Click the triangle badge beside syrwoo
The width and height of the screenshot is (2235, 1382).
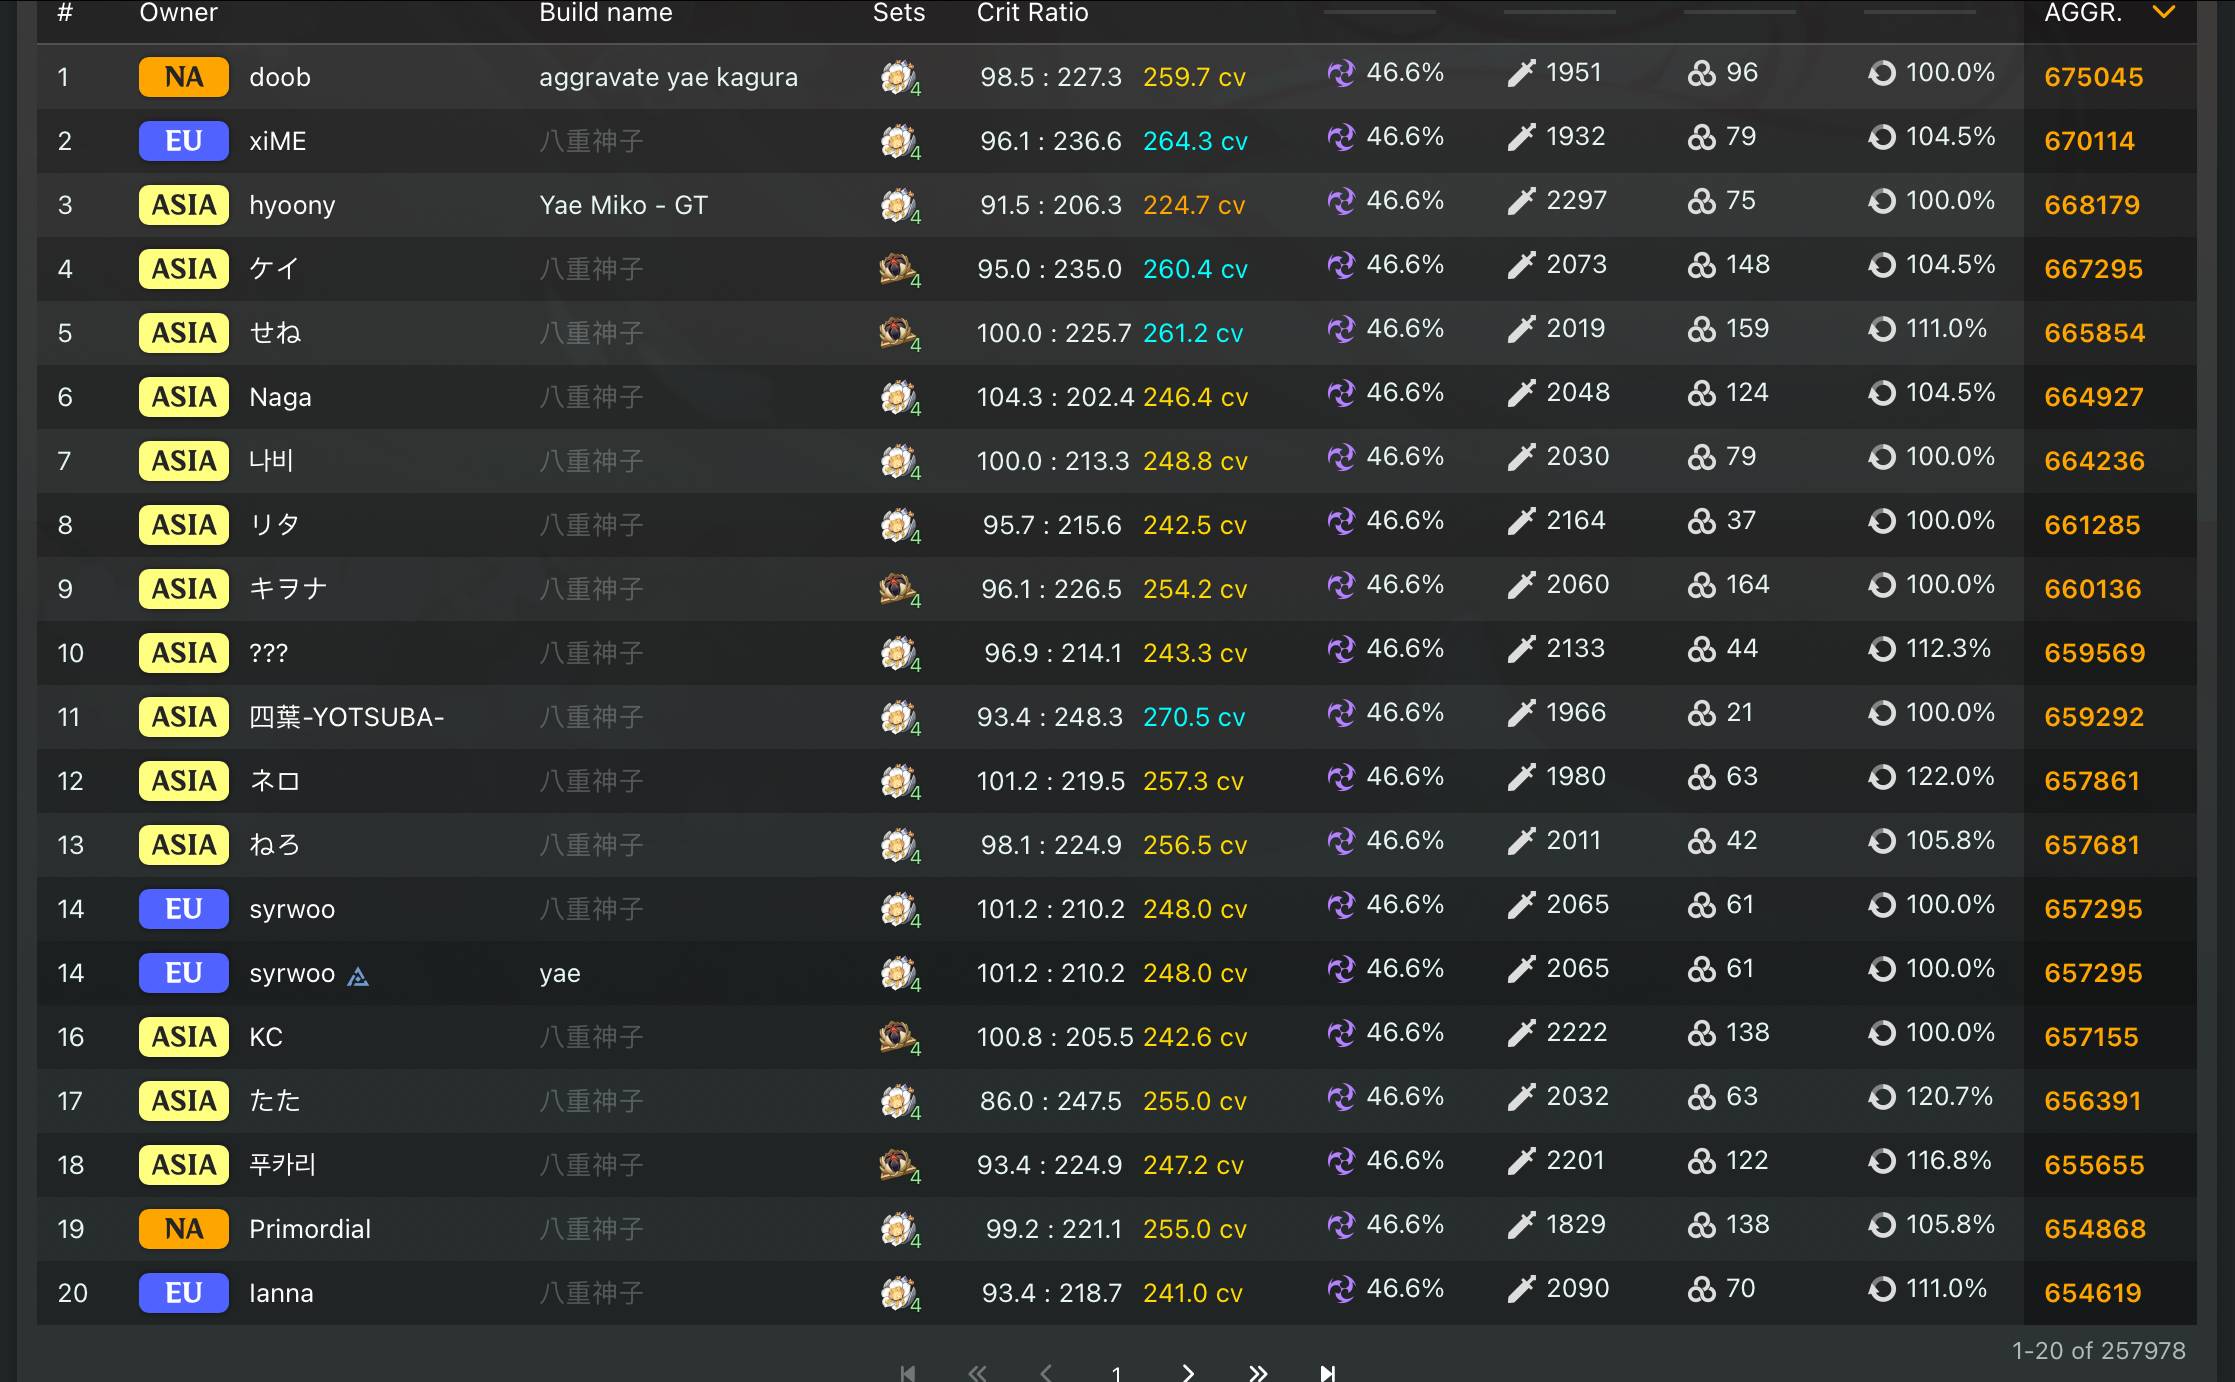pos(358,976)
